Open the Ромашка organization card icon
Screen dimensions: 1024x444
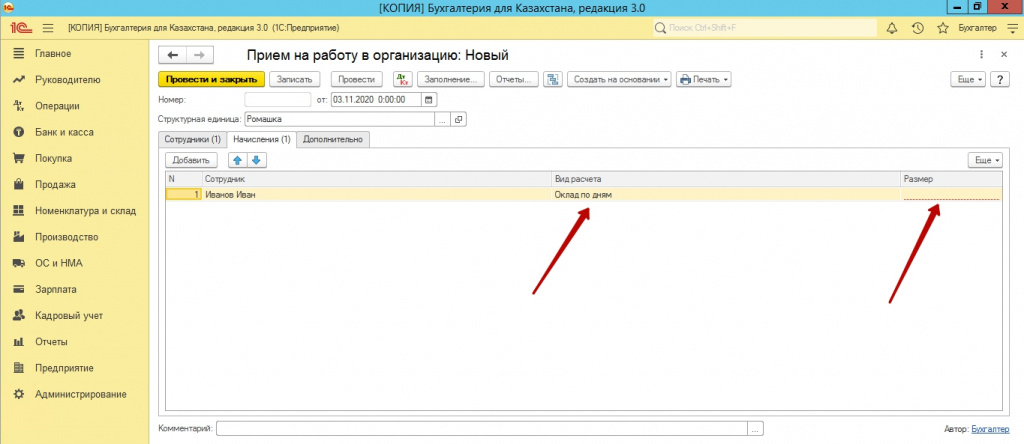pos(458,119)
